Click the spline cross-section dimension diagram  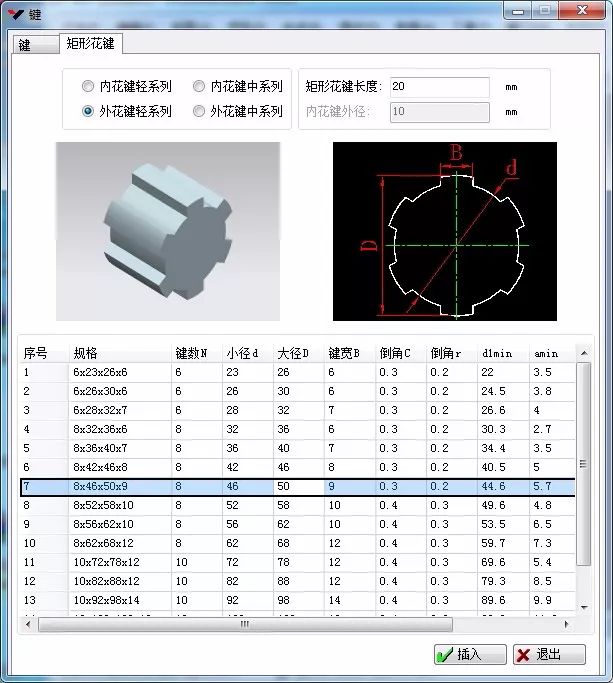[x=445, y=231]
